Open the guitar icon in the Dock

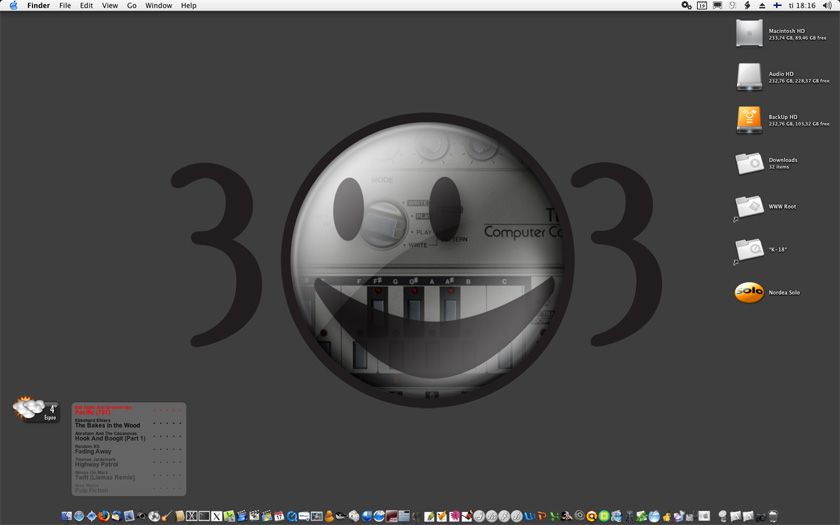click(x=167, y=516)
